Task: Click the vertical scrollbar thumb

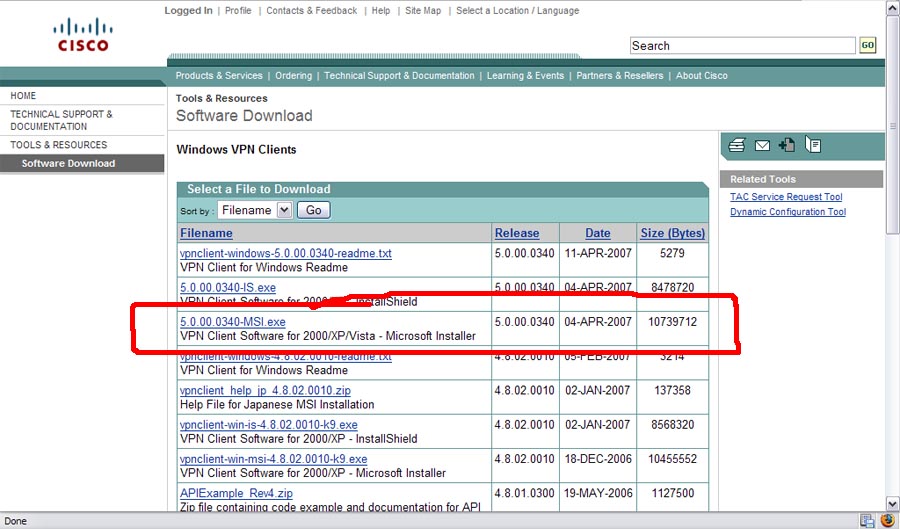Action: click(x=893, y=125)
